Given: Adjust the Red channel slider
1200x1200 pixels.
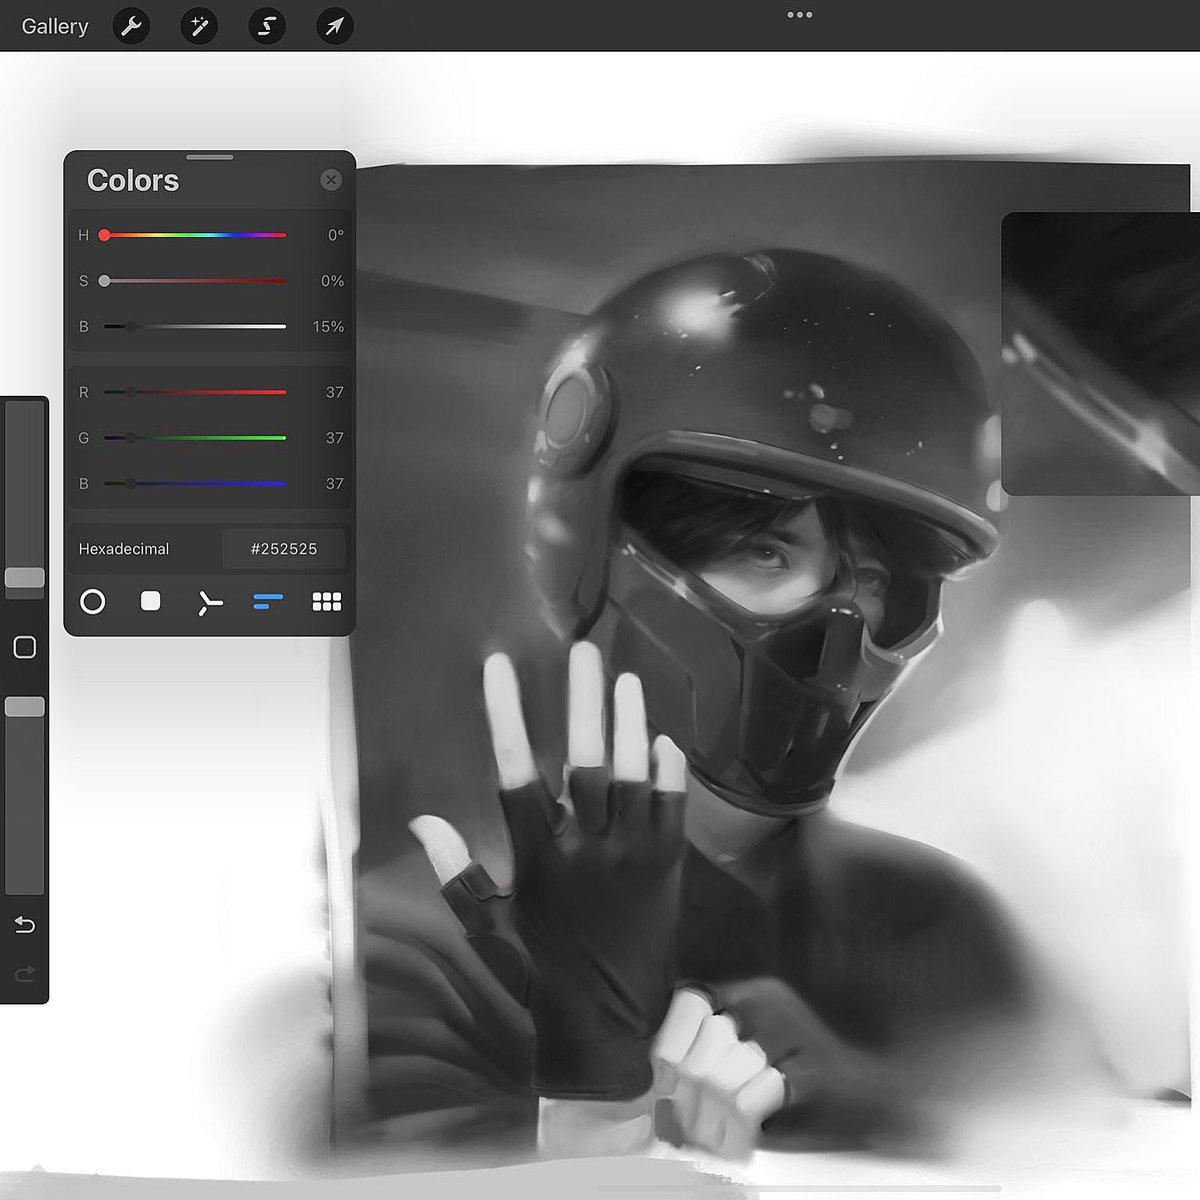Looking at the screenshot, I should coord(194,392).
